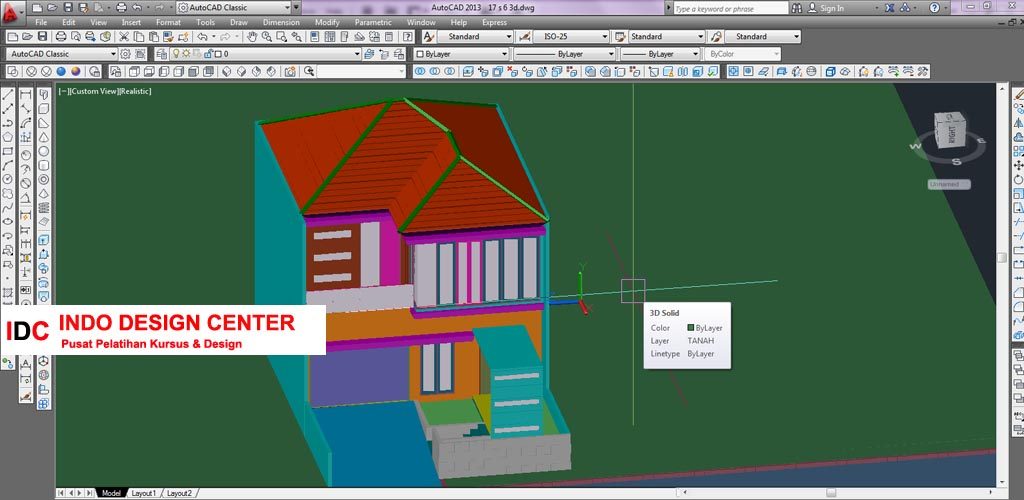Open the Express menu
This screenshot has height=500, width=1024.
(494, 22)
